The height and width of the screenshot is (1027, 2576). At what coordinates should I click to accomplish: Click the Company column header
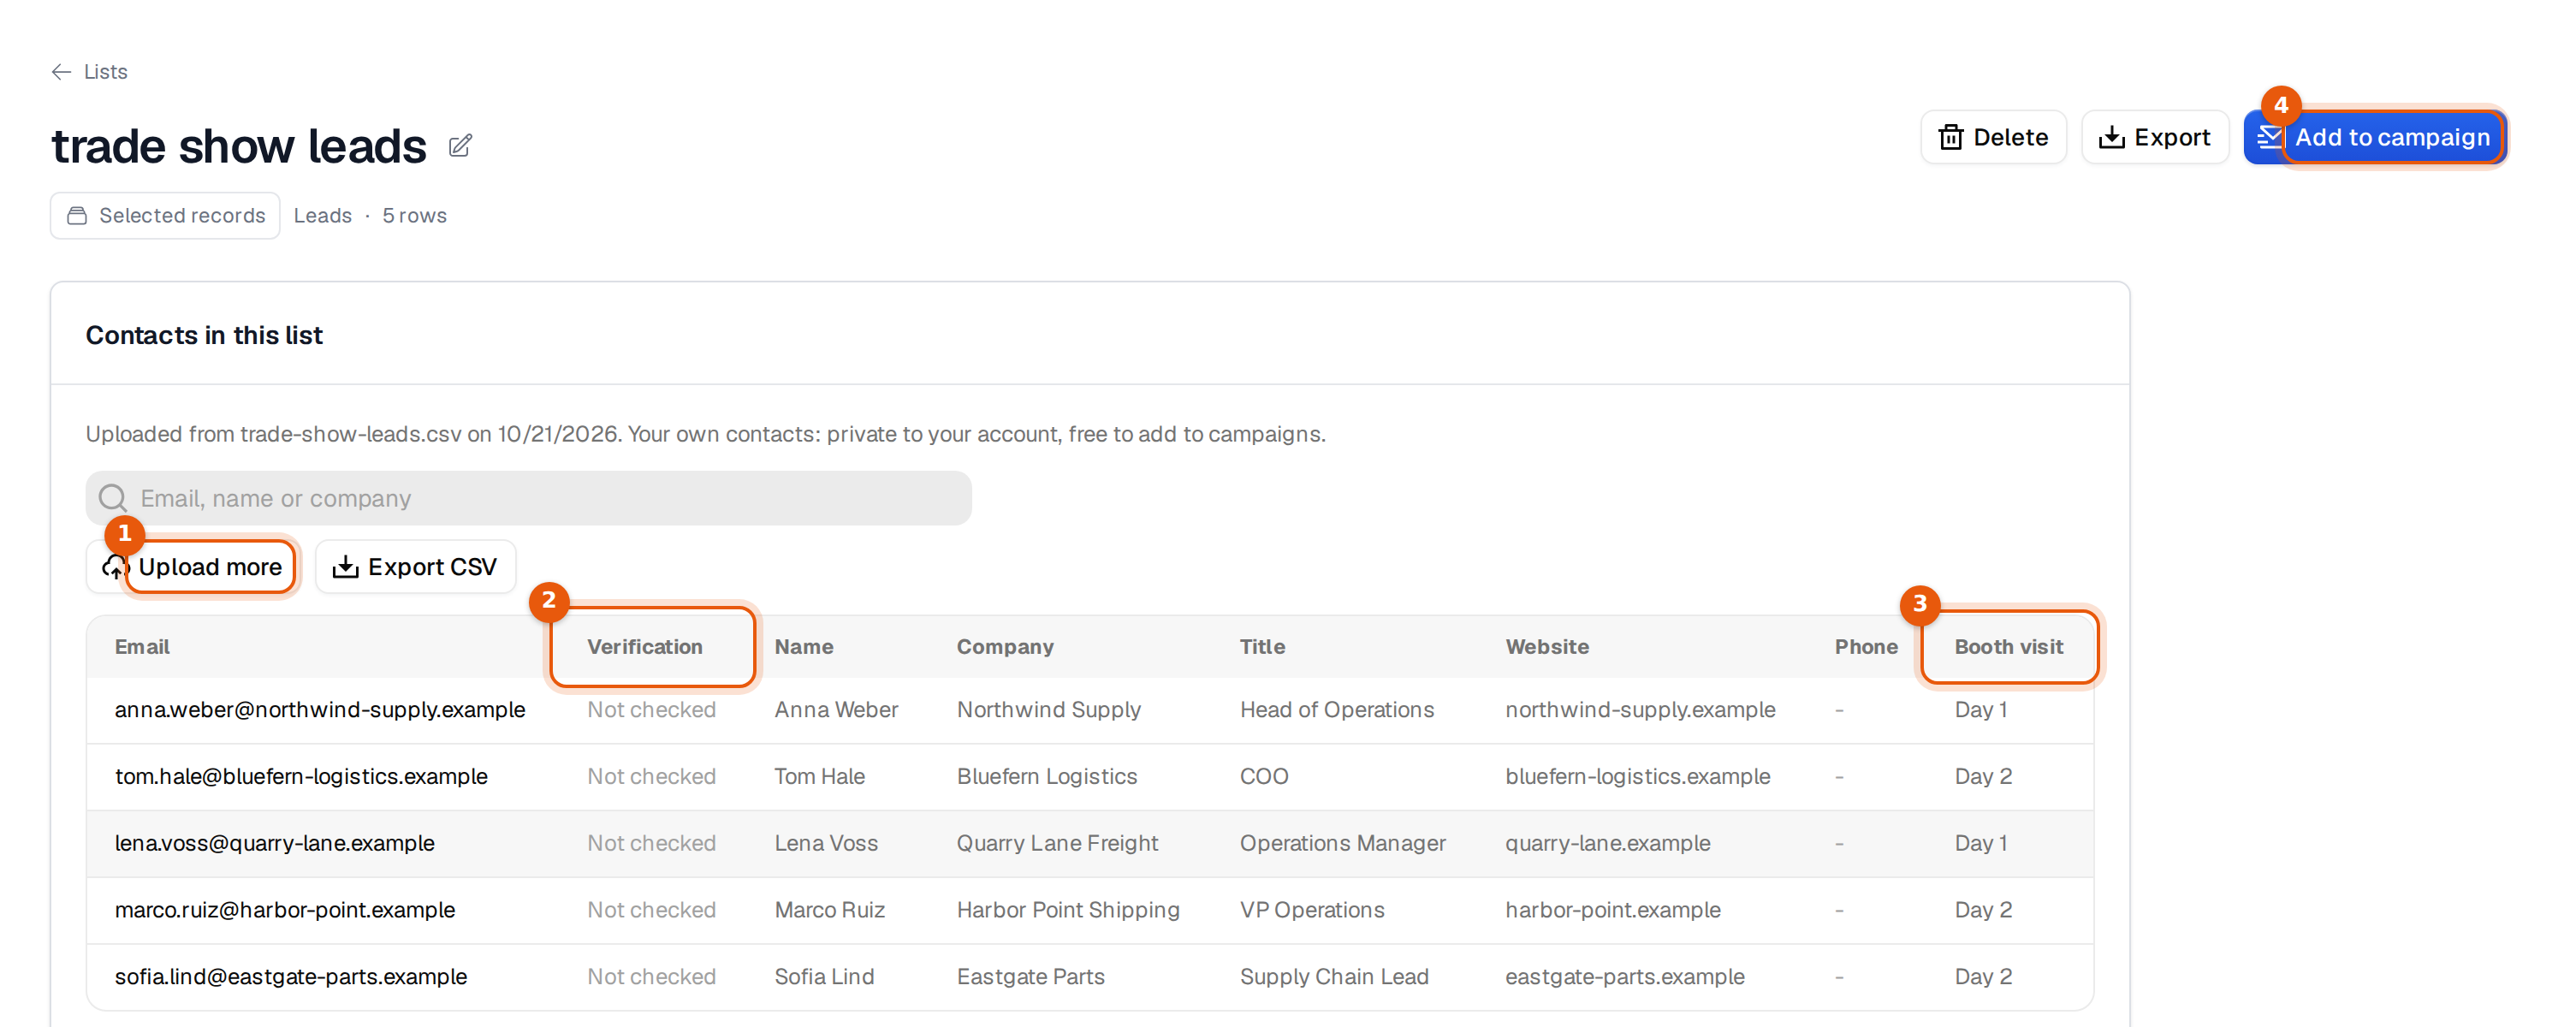1005,647
